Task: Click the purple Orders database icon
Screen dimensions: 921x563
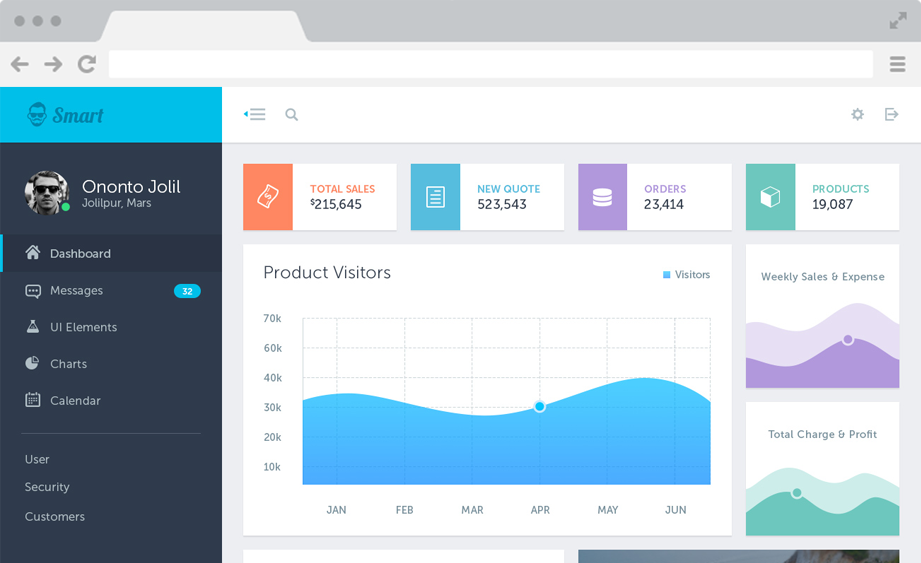Action: click(x=602, y=197)
